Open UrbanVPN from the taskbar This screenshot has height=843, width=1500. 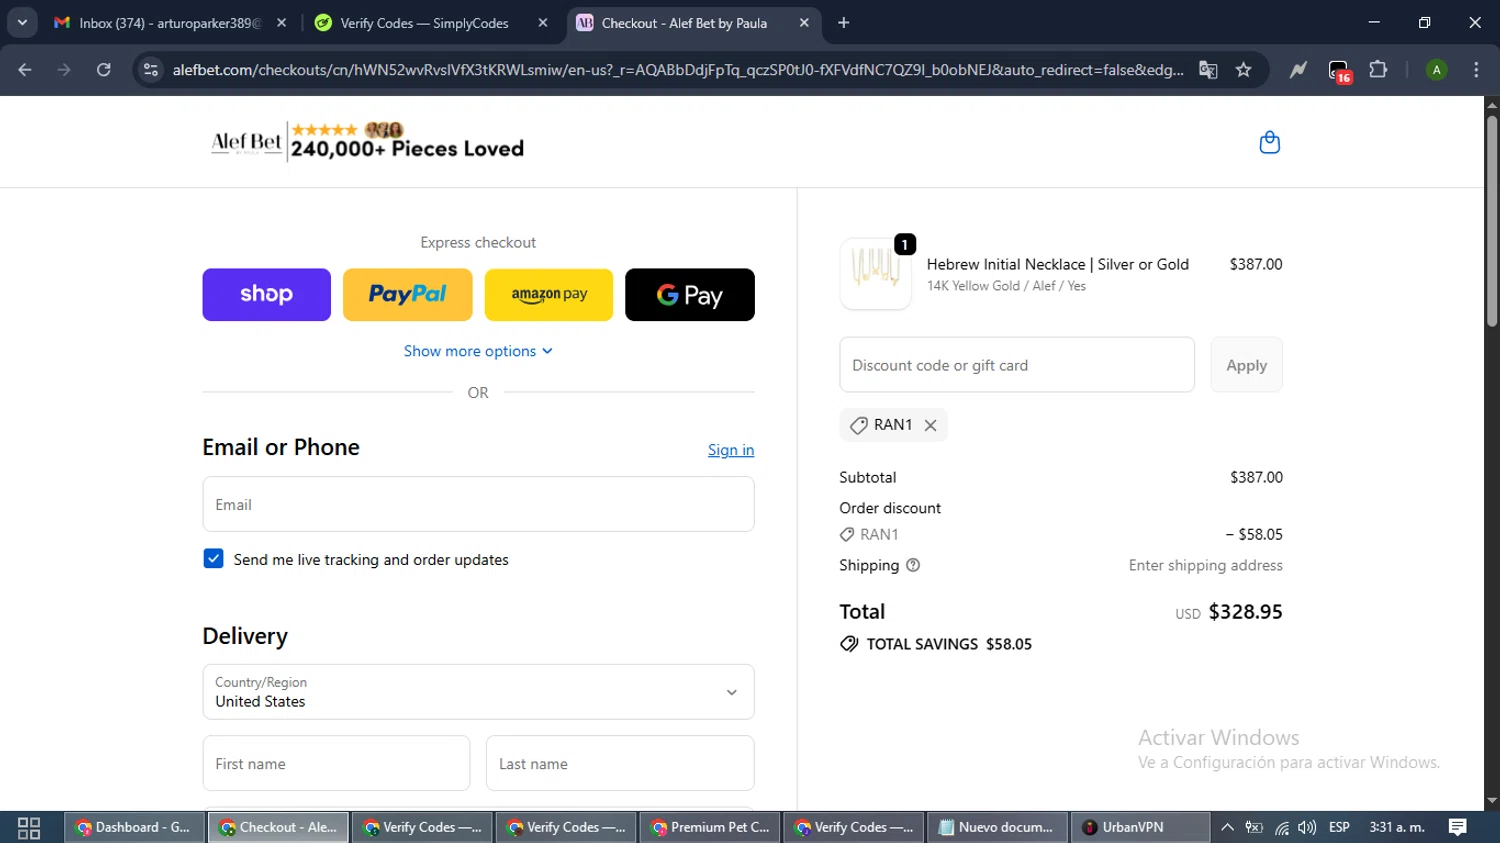click(1141, 827)
